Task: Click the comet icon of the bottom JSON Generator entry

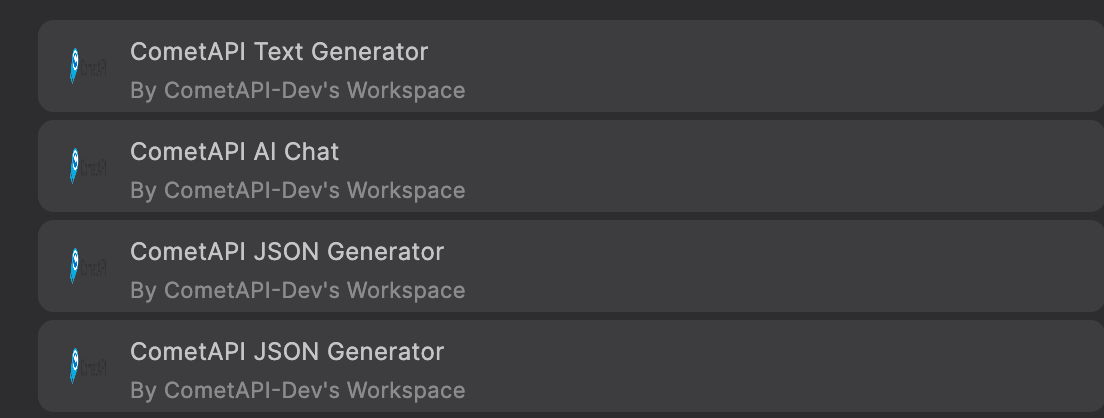Action: coord(75,365)
